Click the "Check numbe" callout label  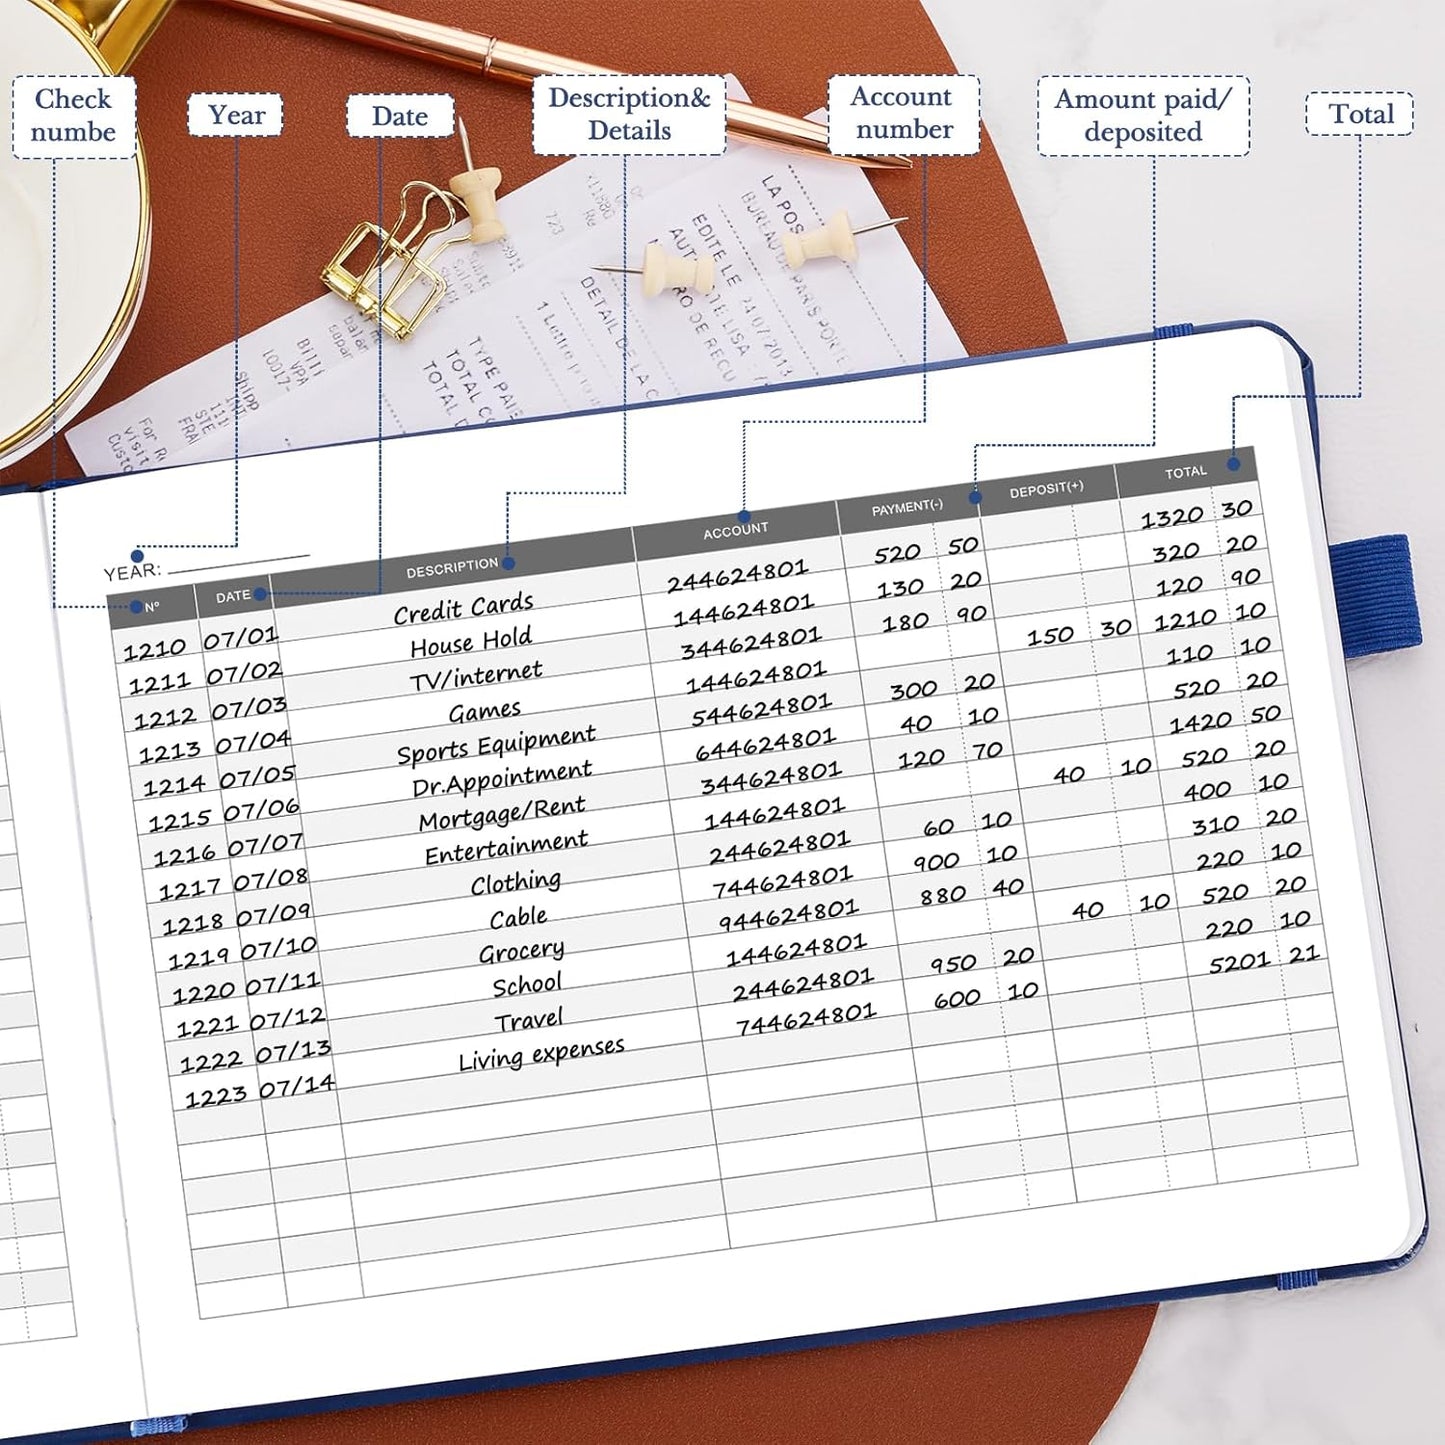(74, 116)
